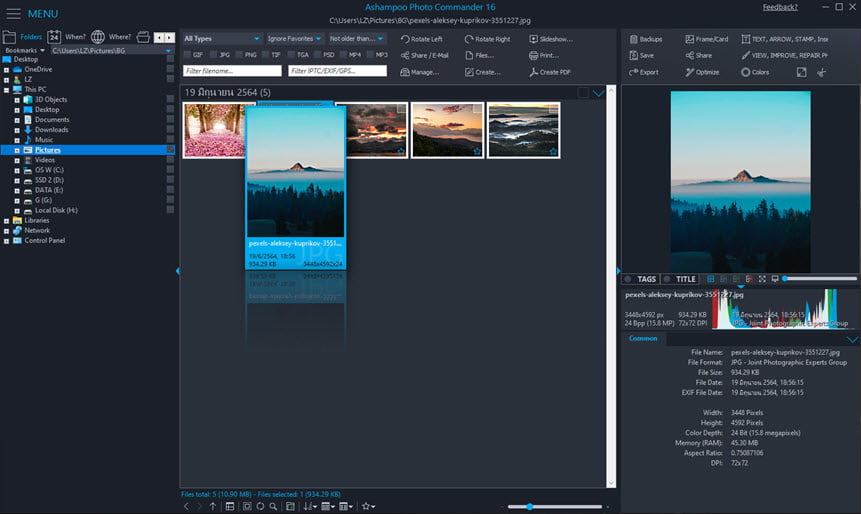Open the All Types filter dropdown

(222, 38)
